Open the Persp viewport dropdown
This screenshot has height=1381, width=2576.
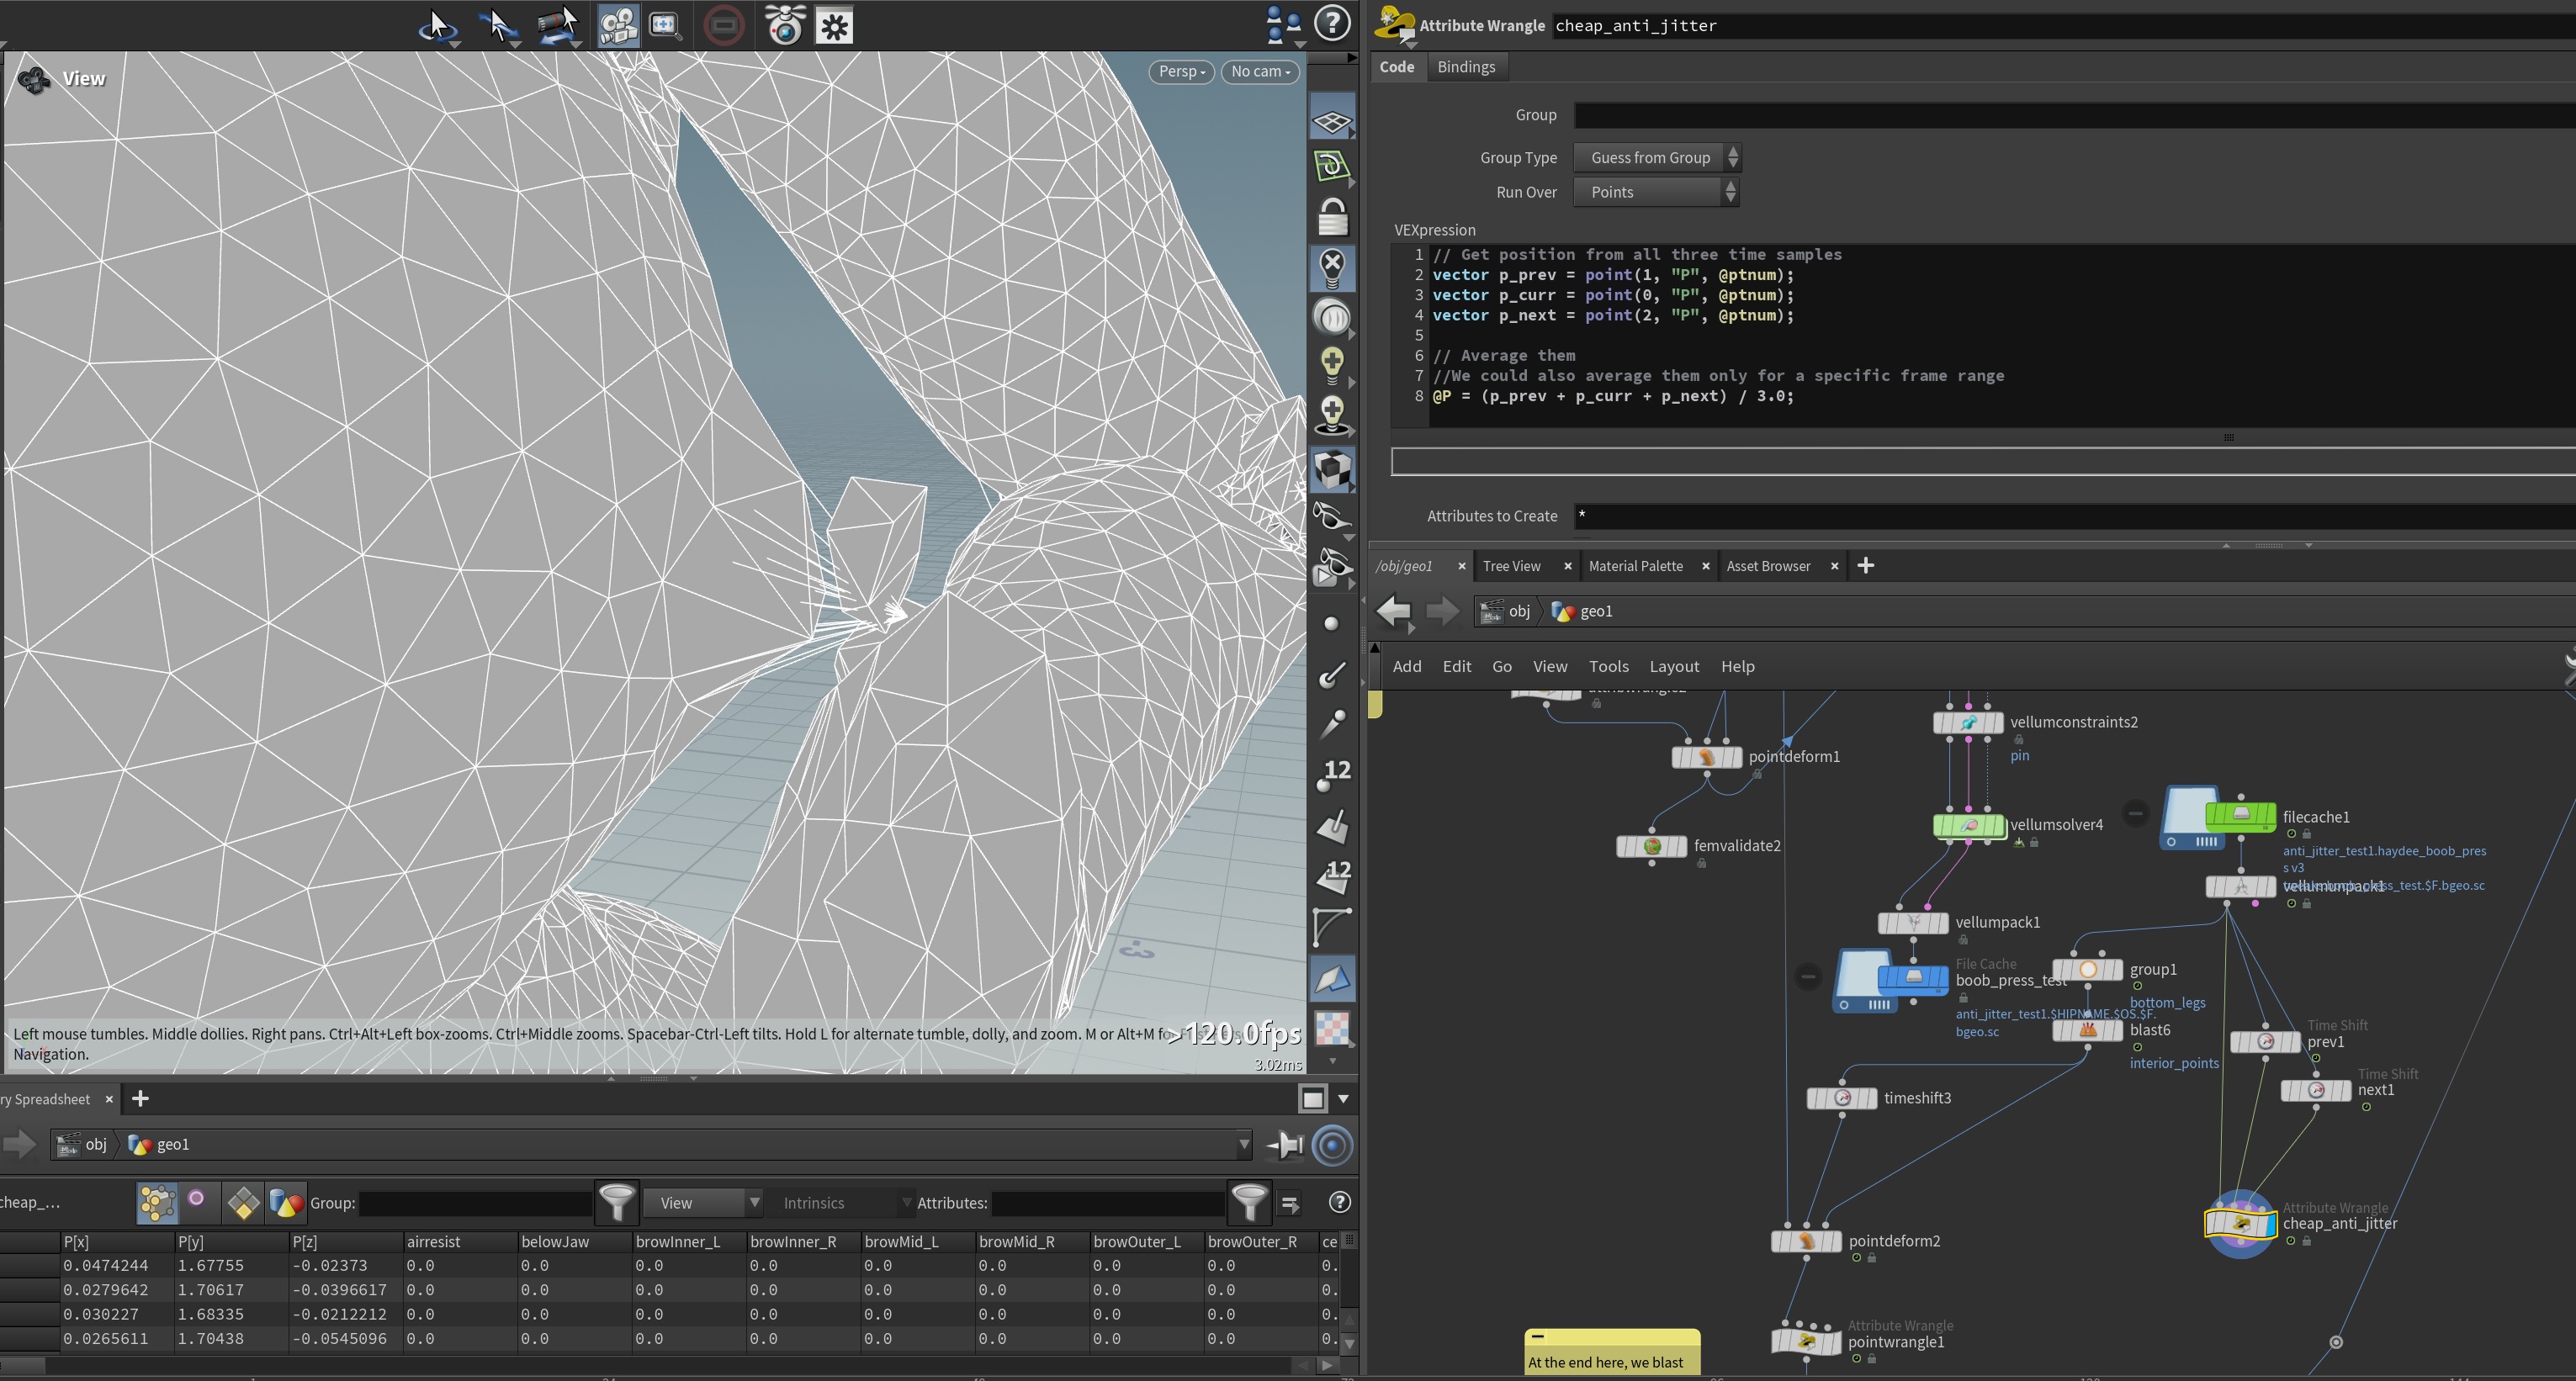coord(1181,72)
